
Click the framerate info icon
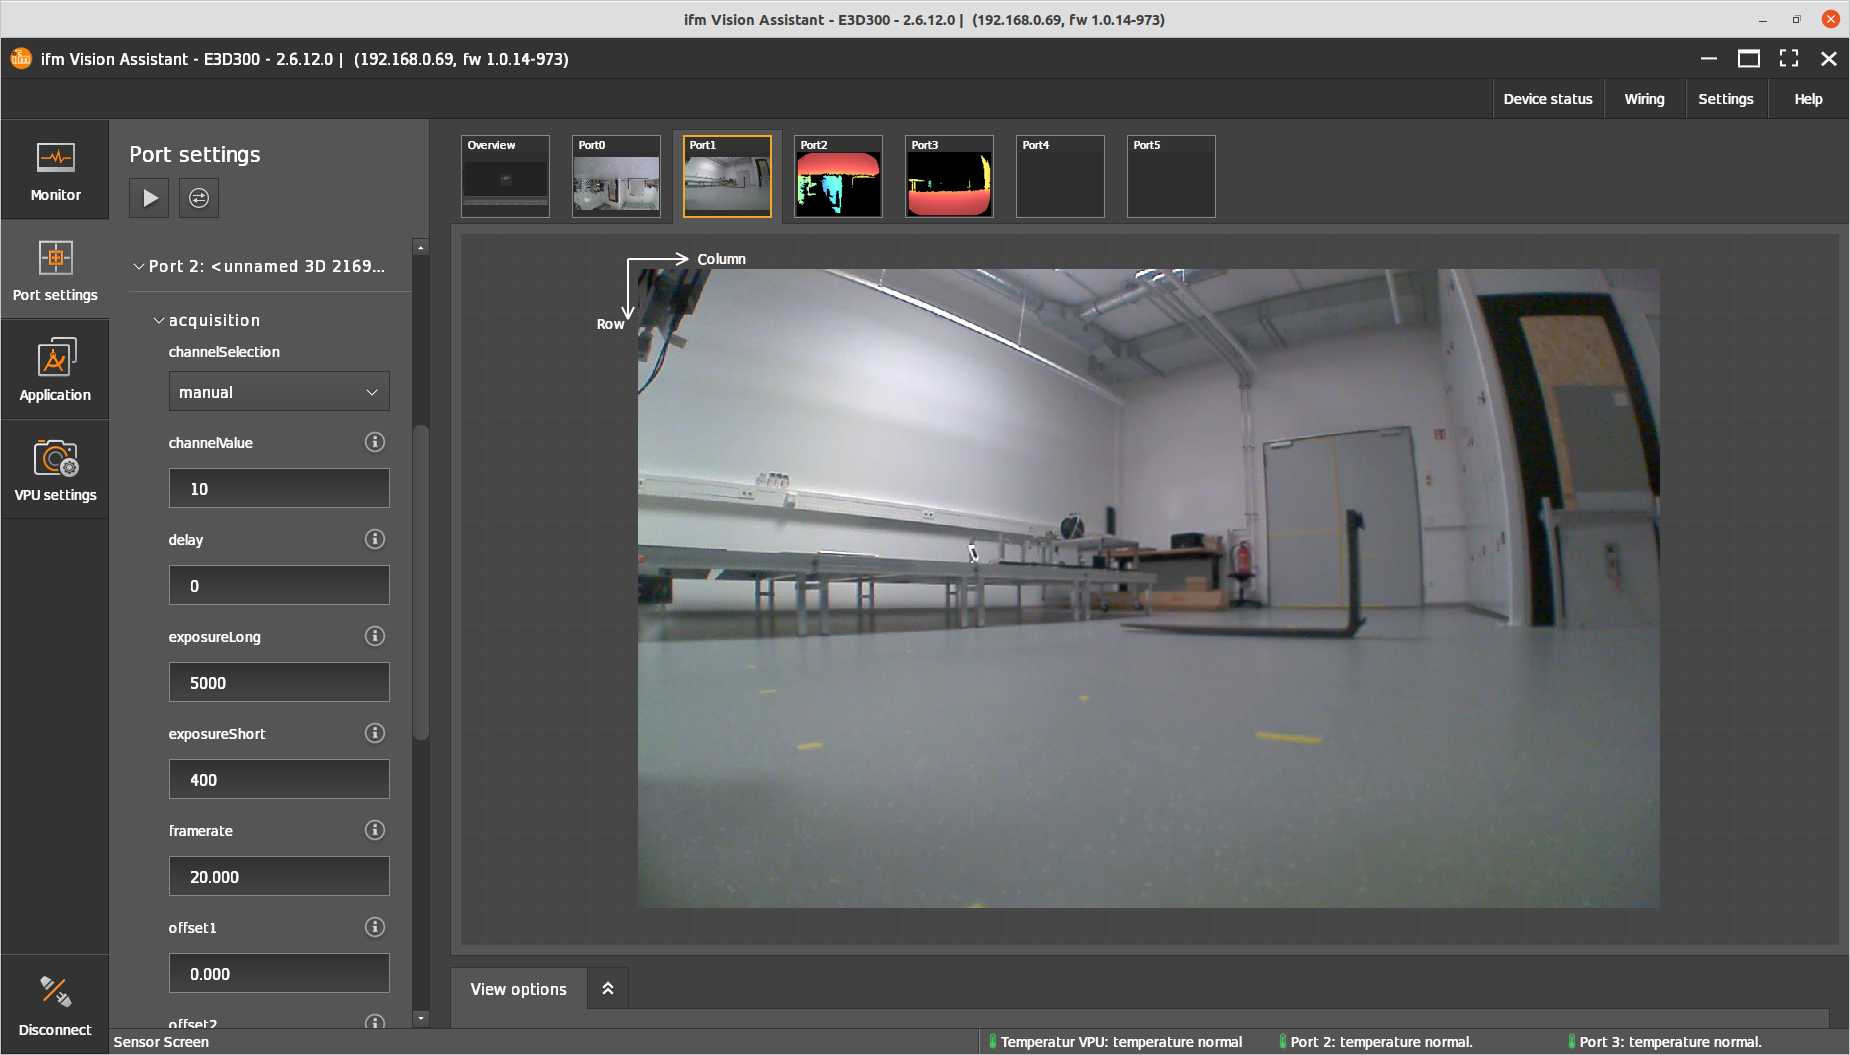[375, 830]
